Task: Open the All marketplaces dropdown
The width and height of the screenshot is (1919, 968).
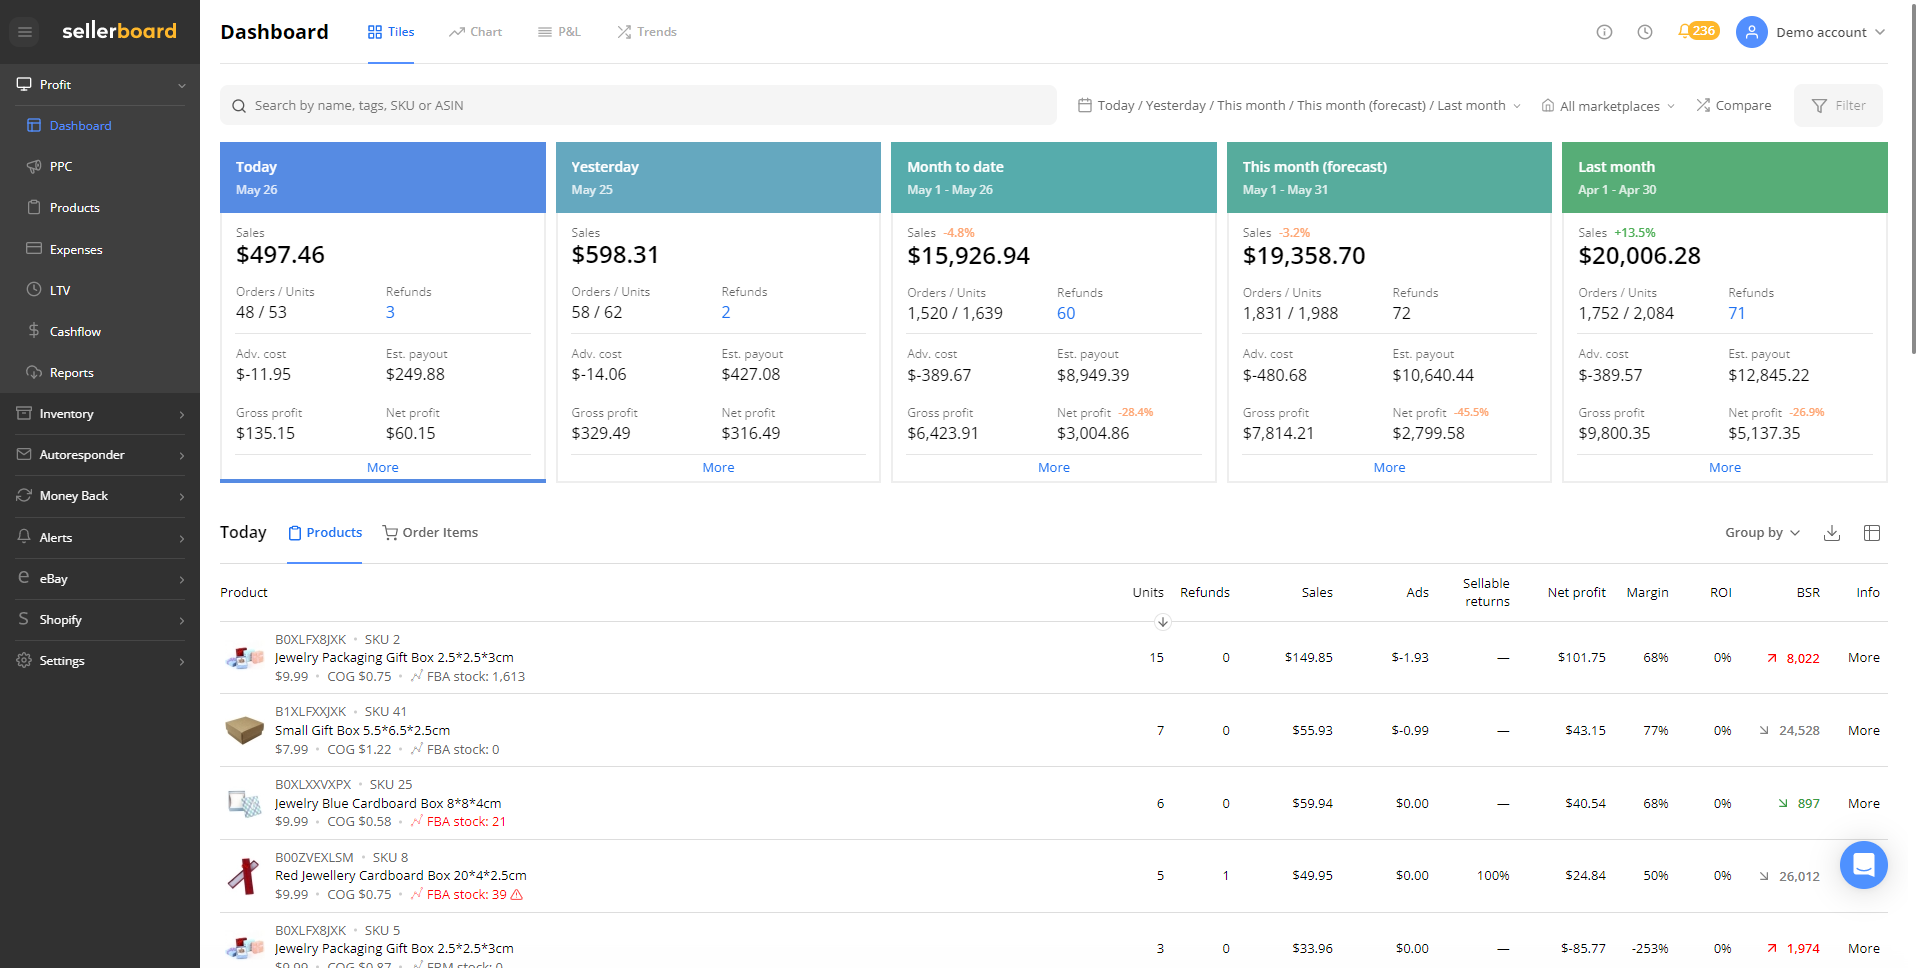Action: (1607, 105)
